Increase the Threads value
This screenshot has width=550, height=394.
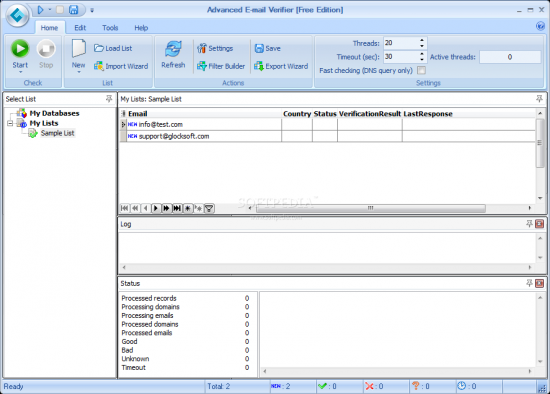[422, 40]
